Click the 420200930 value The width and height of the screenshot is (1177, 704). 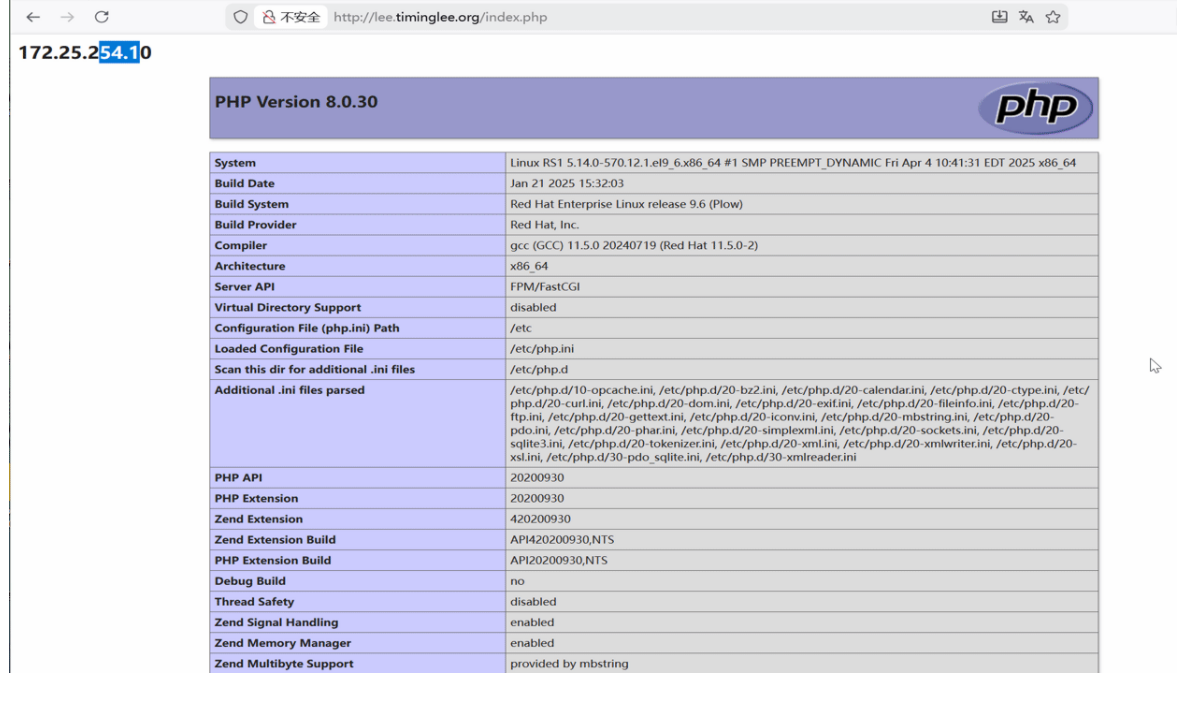click(540, 519)
